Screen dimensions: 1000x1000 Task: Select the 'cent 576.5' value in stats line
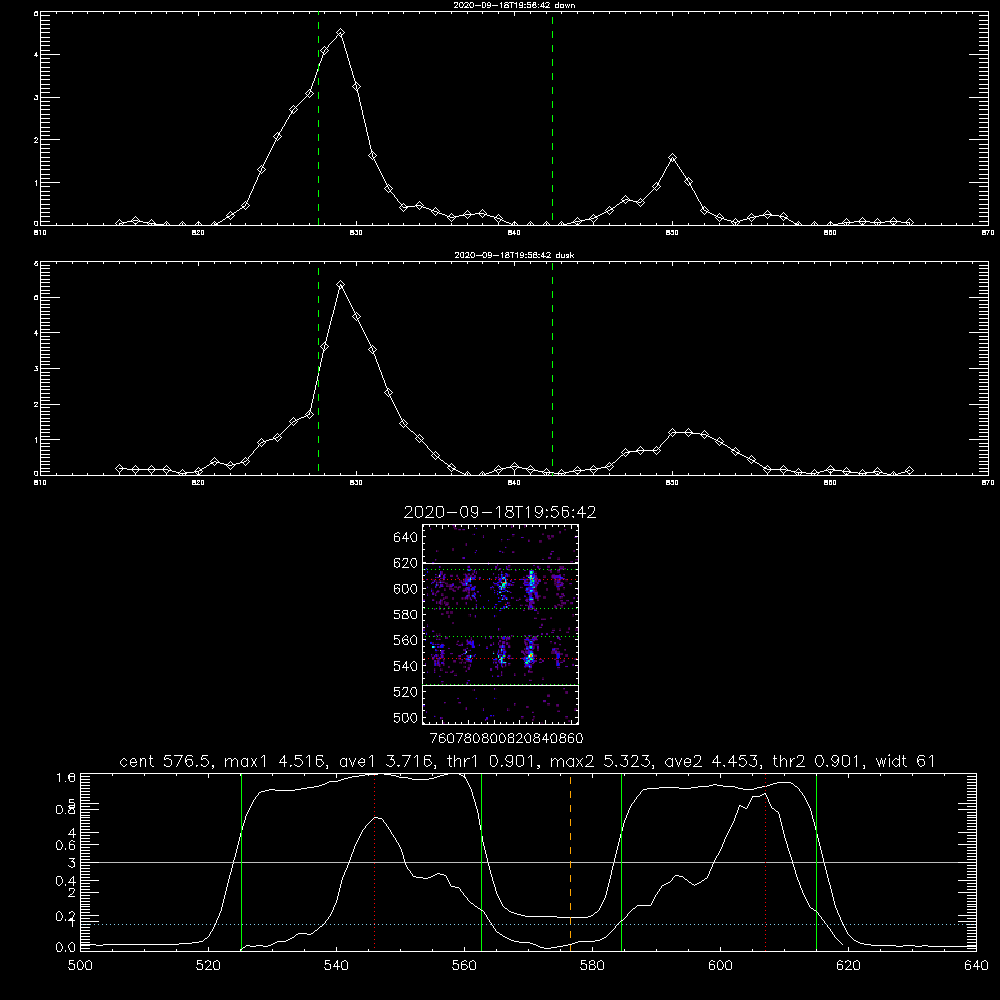[x=166, y=761]
